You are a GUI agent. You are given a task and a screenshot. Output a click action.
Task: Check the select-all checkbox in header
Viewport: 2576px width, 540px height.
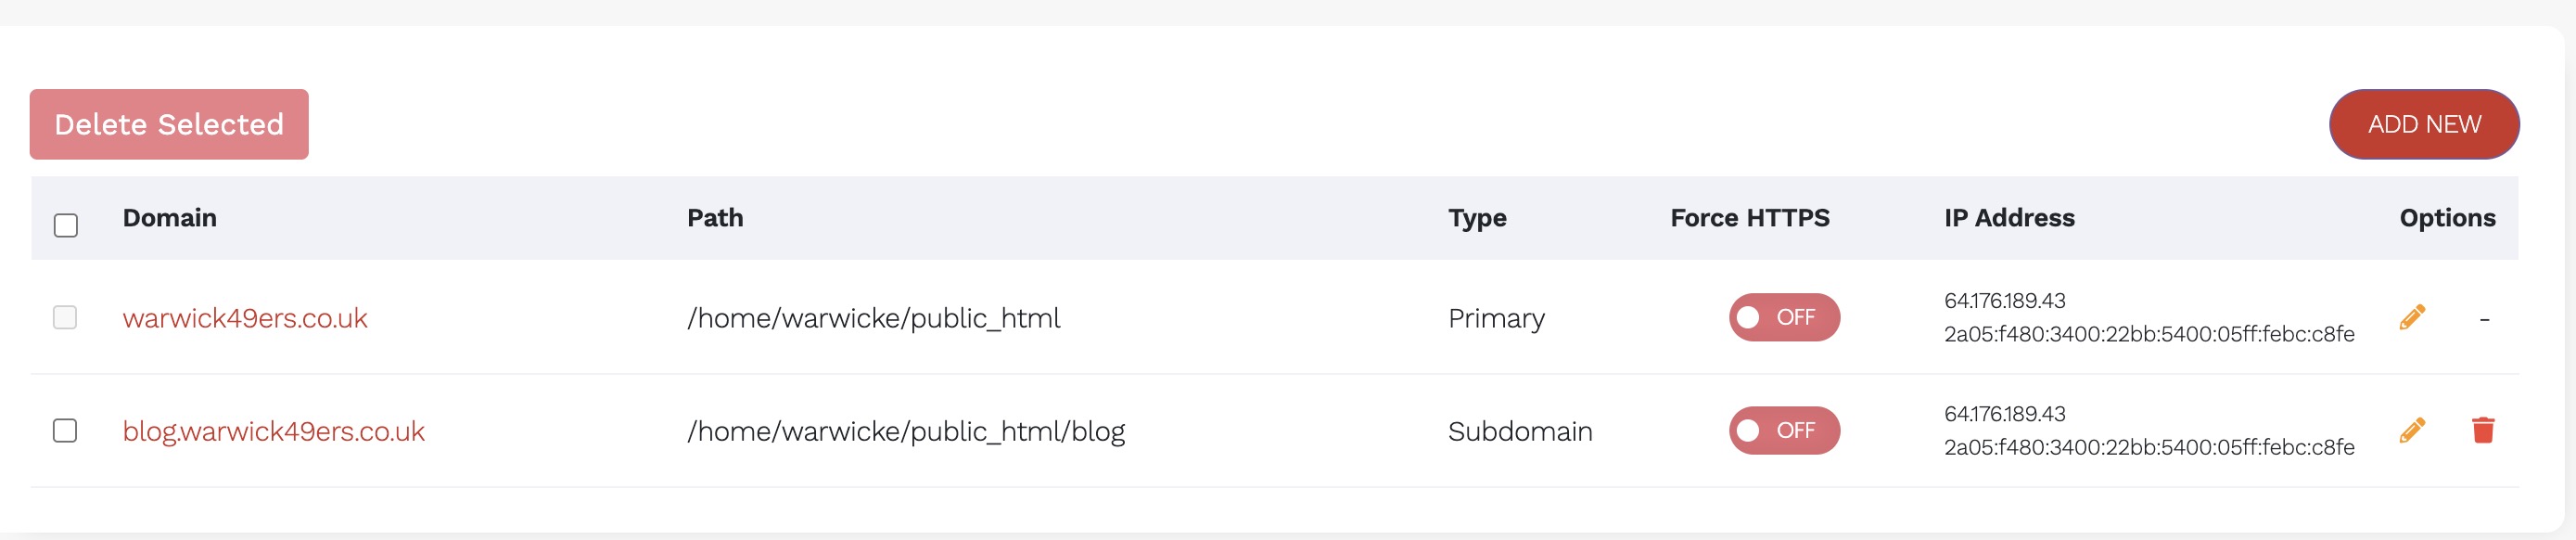pos(66,225)
